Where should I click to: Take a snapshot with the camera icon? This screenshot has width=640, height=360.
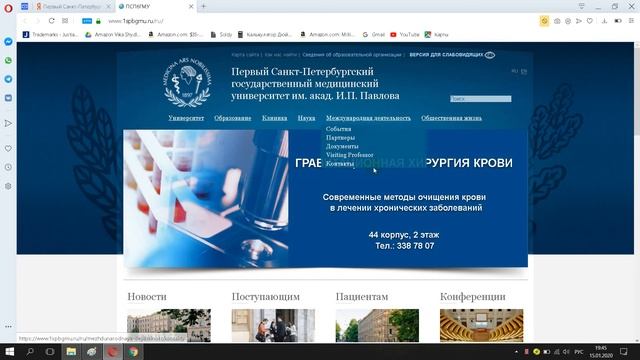(x=557, y=21)
